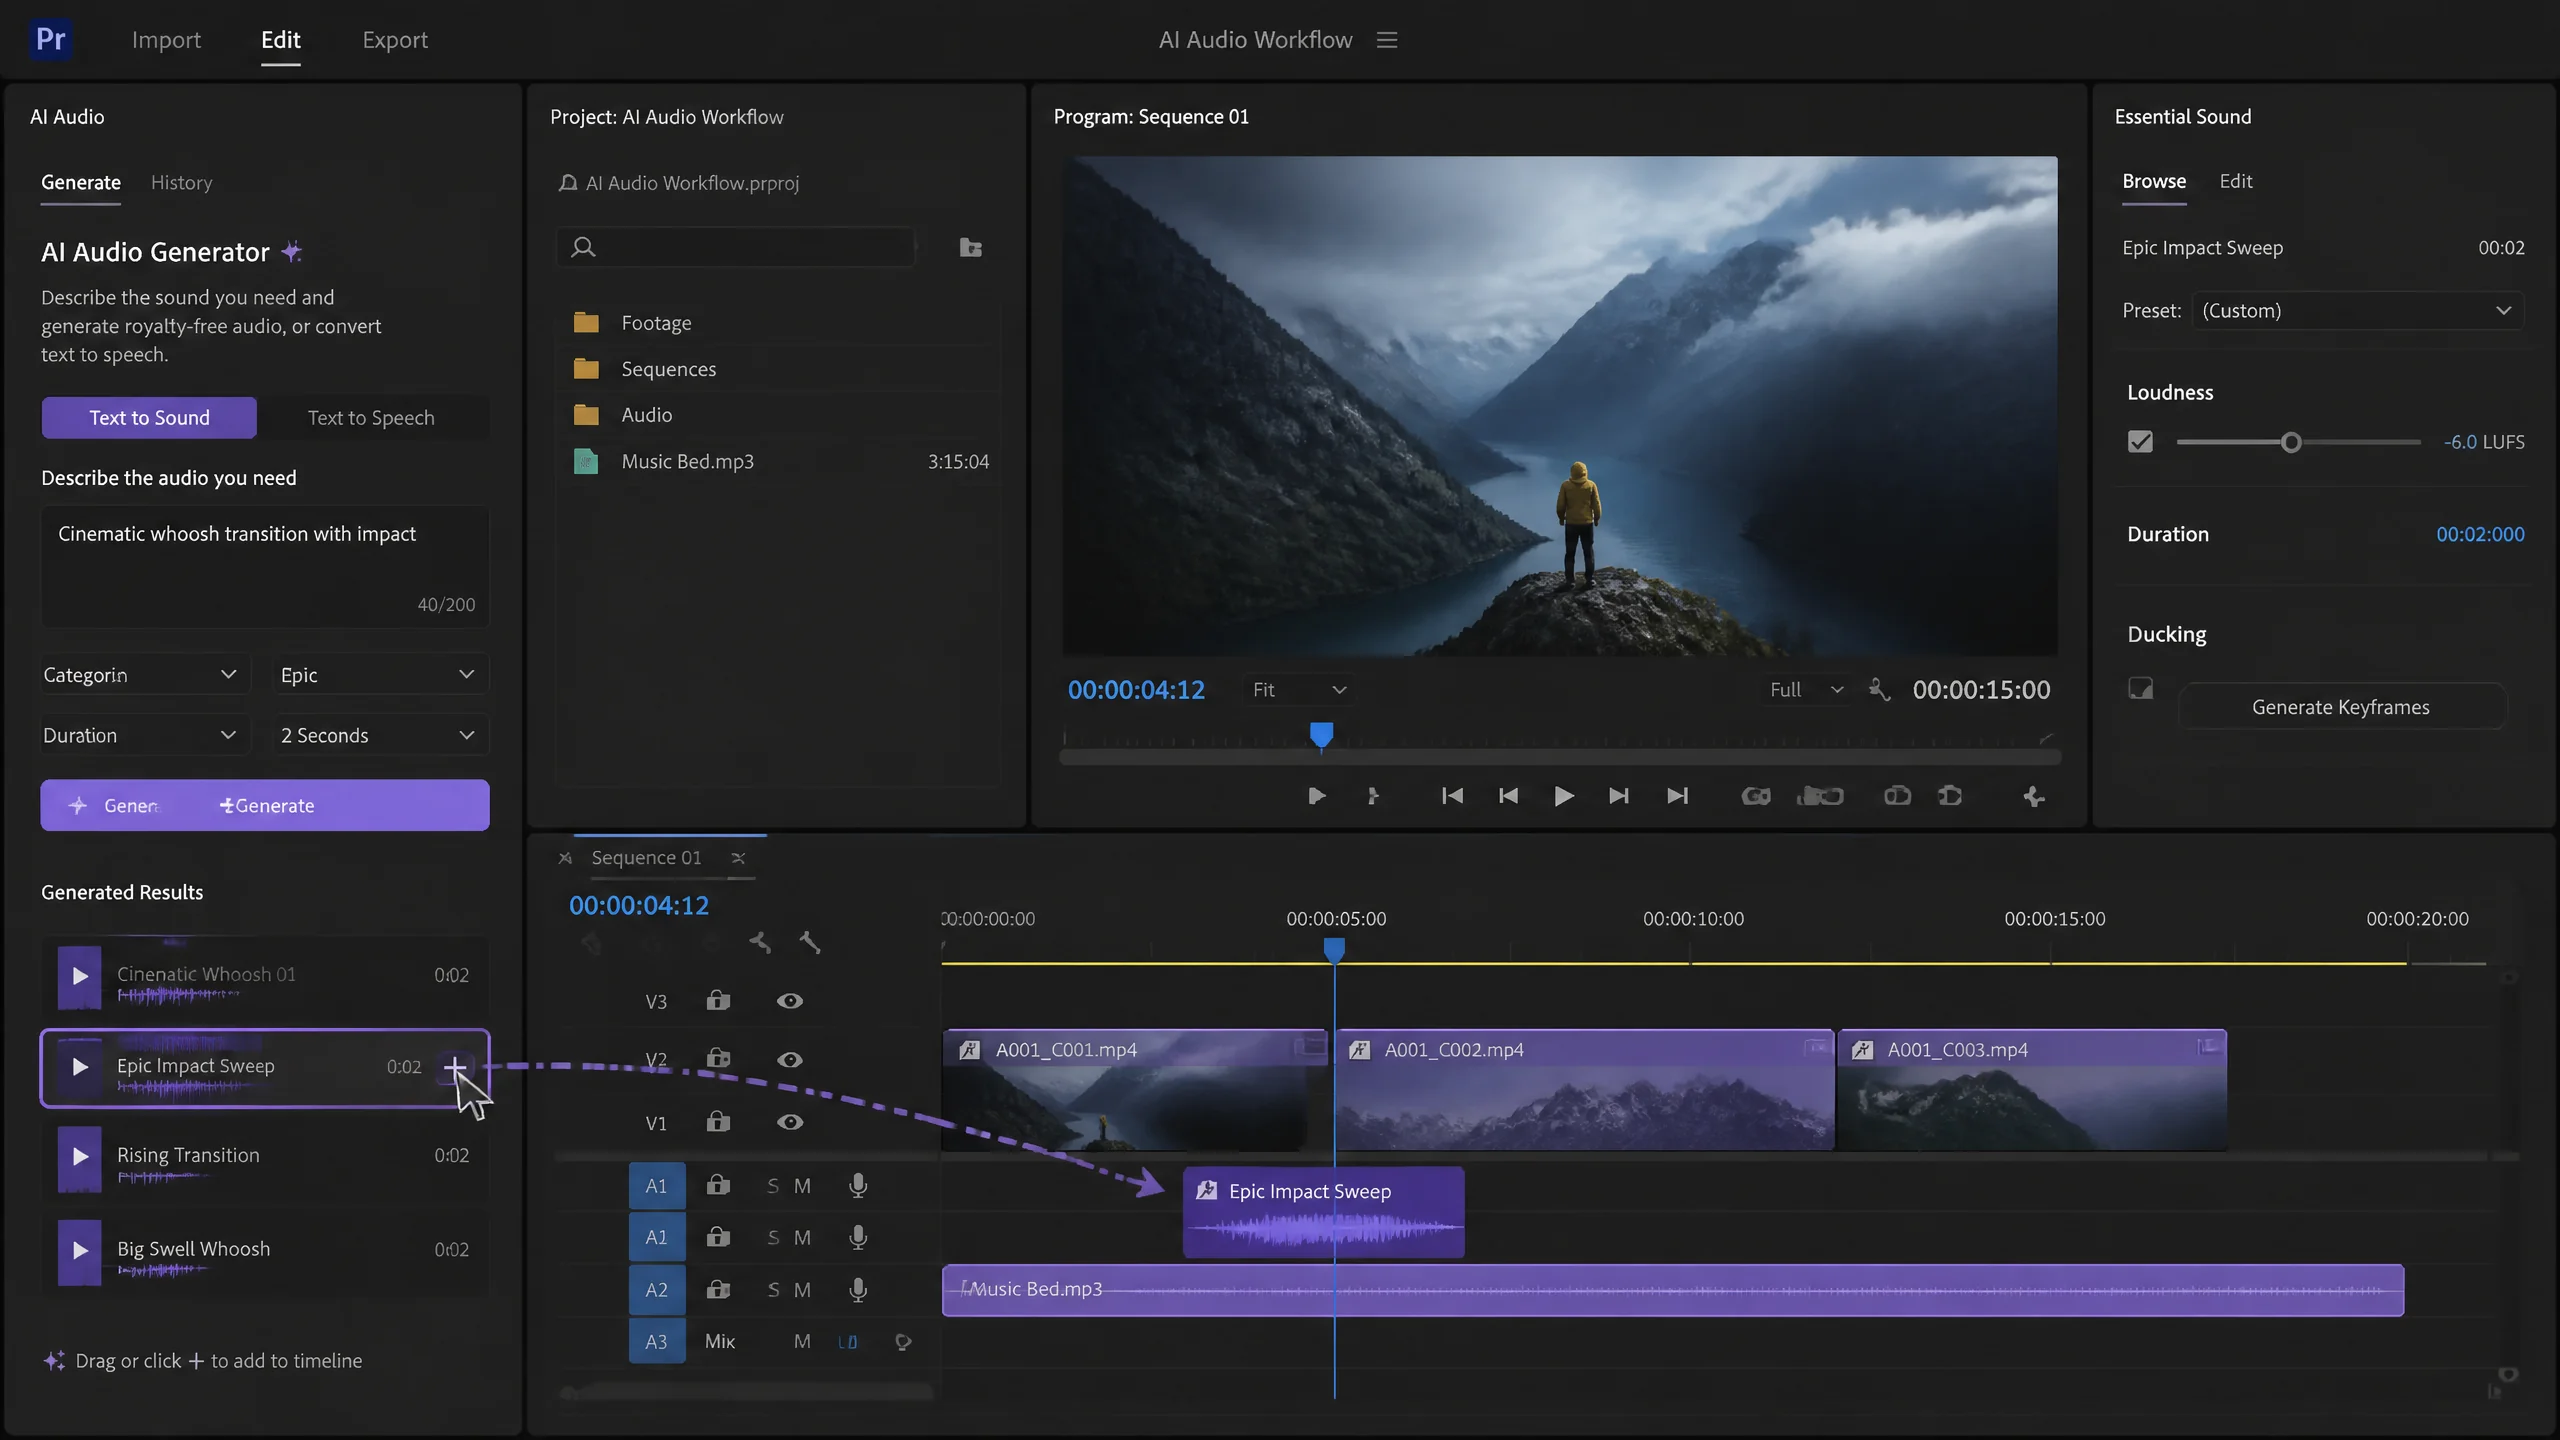Screen dimensions: 2560x1440
Task: Open the Fit zoom level dropdown
Action: coord(1299,690)
